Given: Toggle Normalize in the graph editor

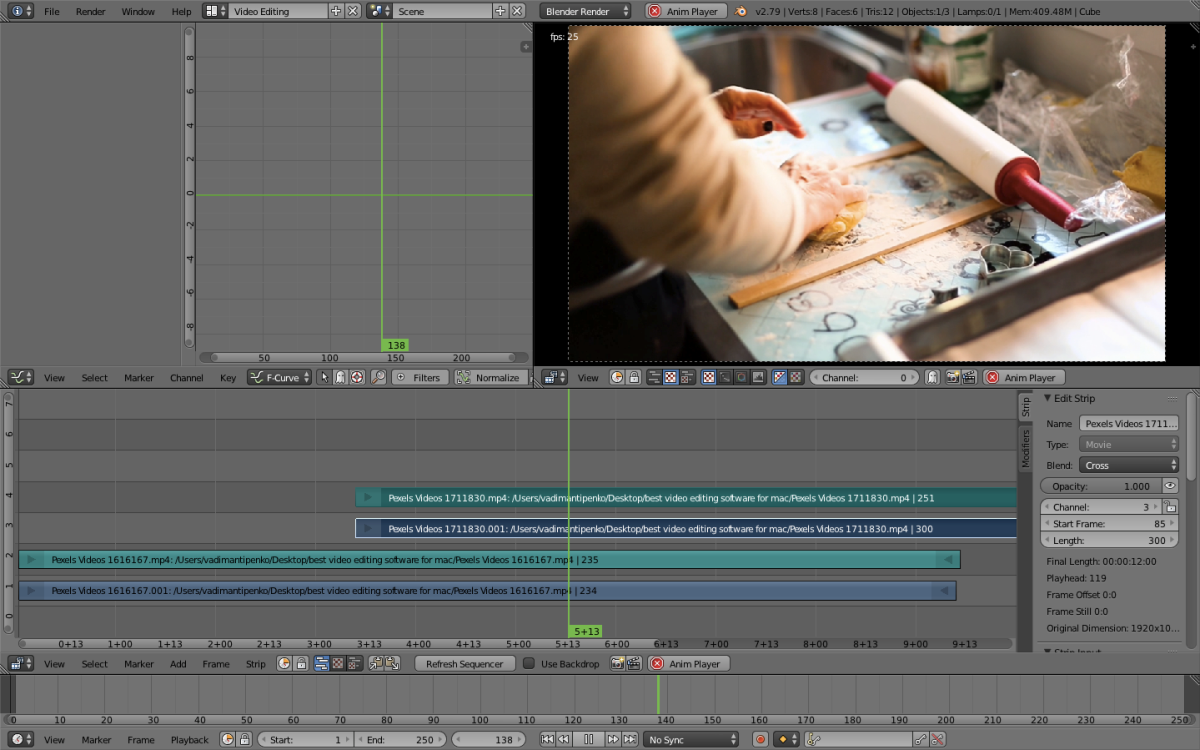Looking at the screenshot, I should pos(489,378).
